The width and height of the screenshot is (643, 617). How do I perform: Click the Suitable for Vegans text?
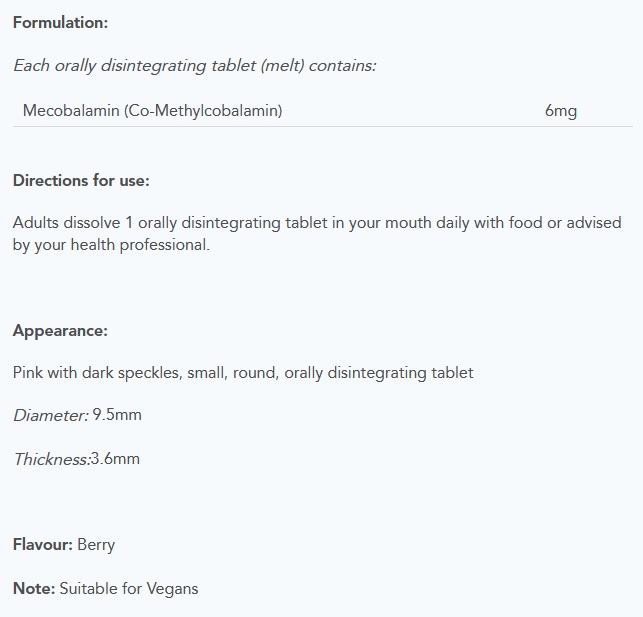click(x=129, y=589)
